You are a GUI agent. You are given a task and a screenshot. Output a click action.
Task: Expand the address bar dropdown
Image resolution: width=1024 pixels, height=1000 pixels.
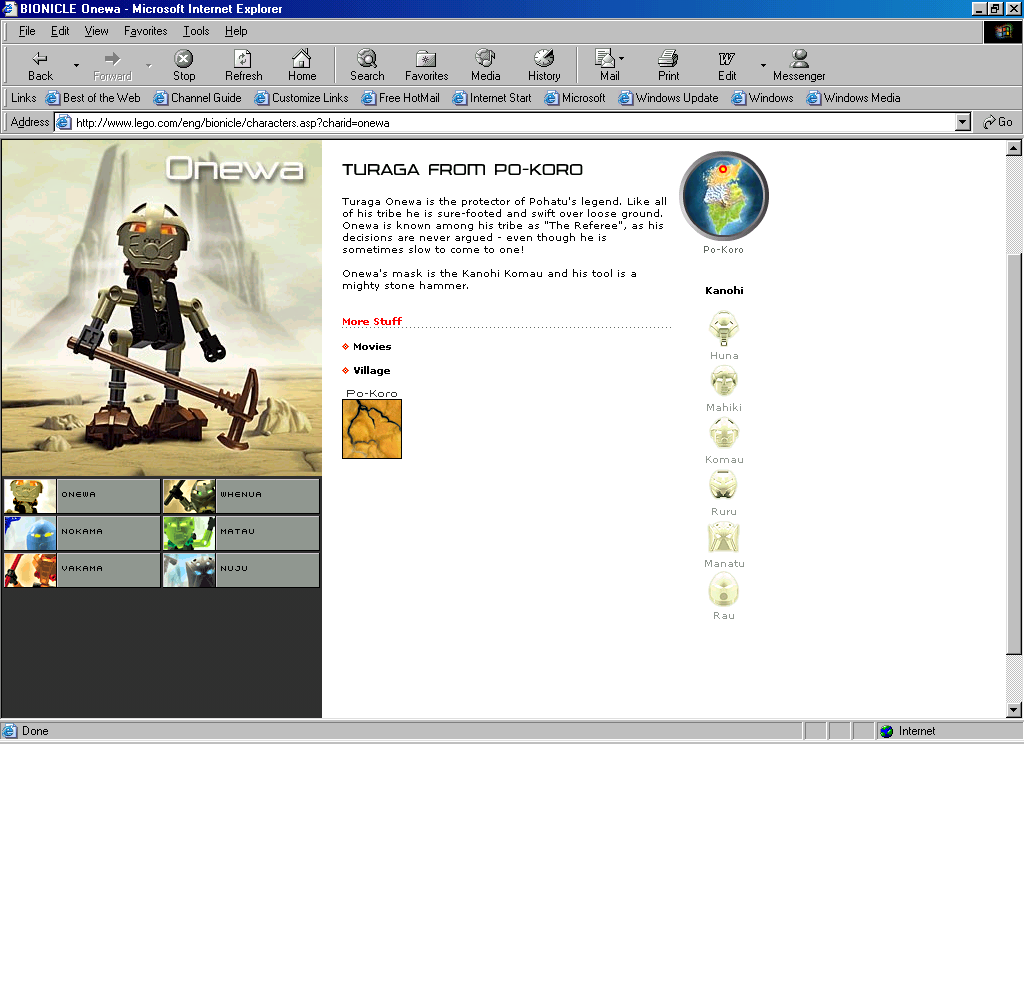tap(963, 122)
